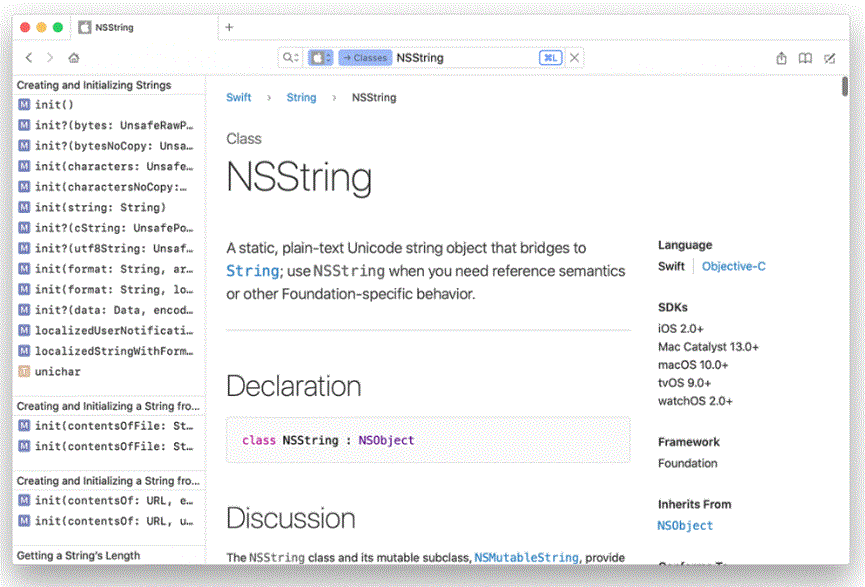Open the share menu icon
Viewport: 865px width, 587px height.
pos(781,58)
